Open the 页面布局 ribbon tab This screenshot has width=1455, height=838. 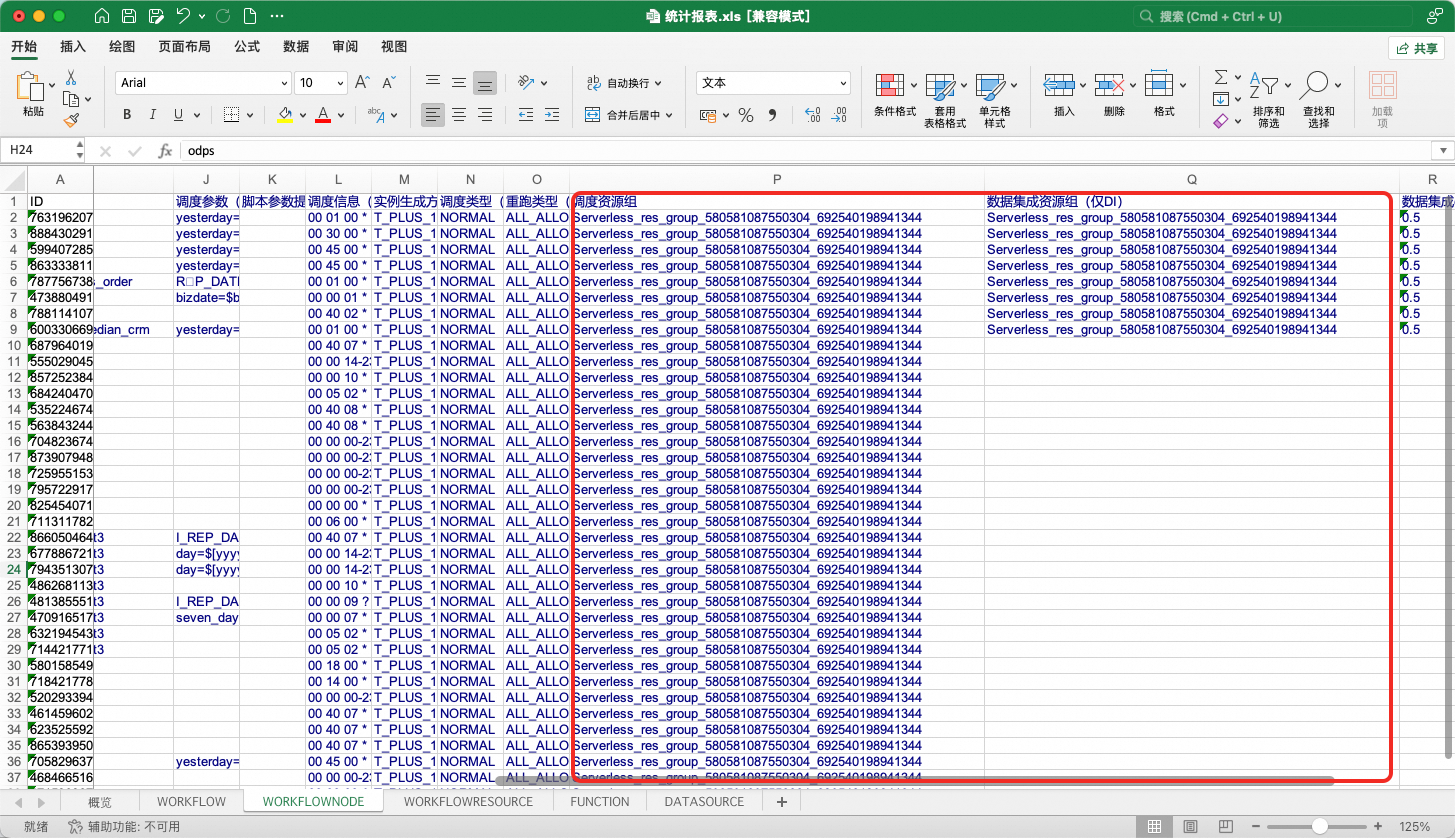(184, 46)
